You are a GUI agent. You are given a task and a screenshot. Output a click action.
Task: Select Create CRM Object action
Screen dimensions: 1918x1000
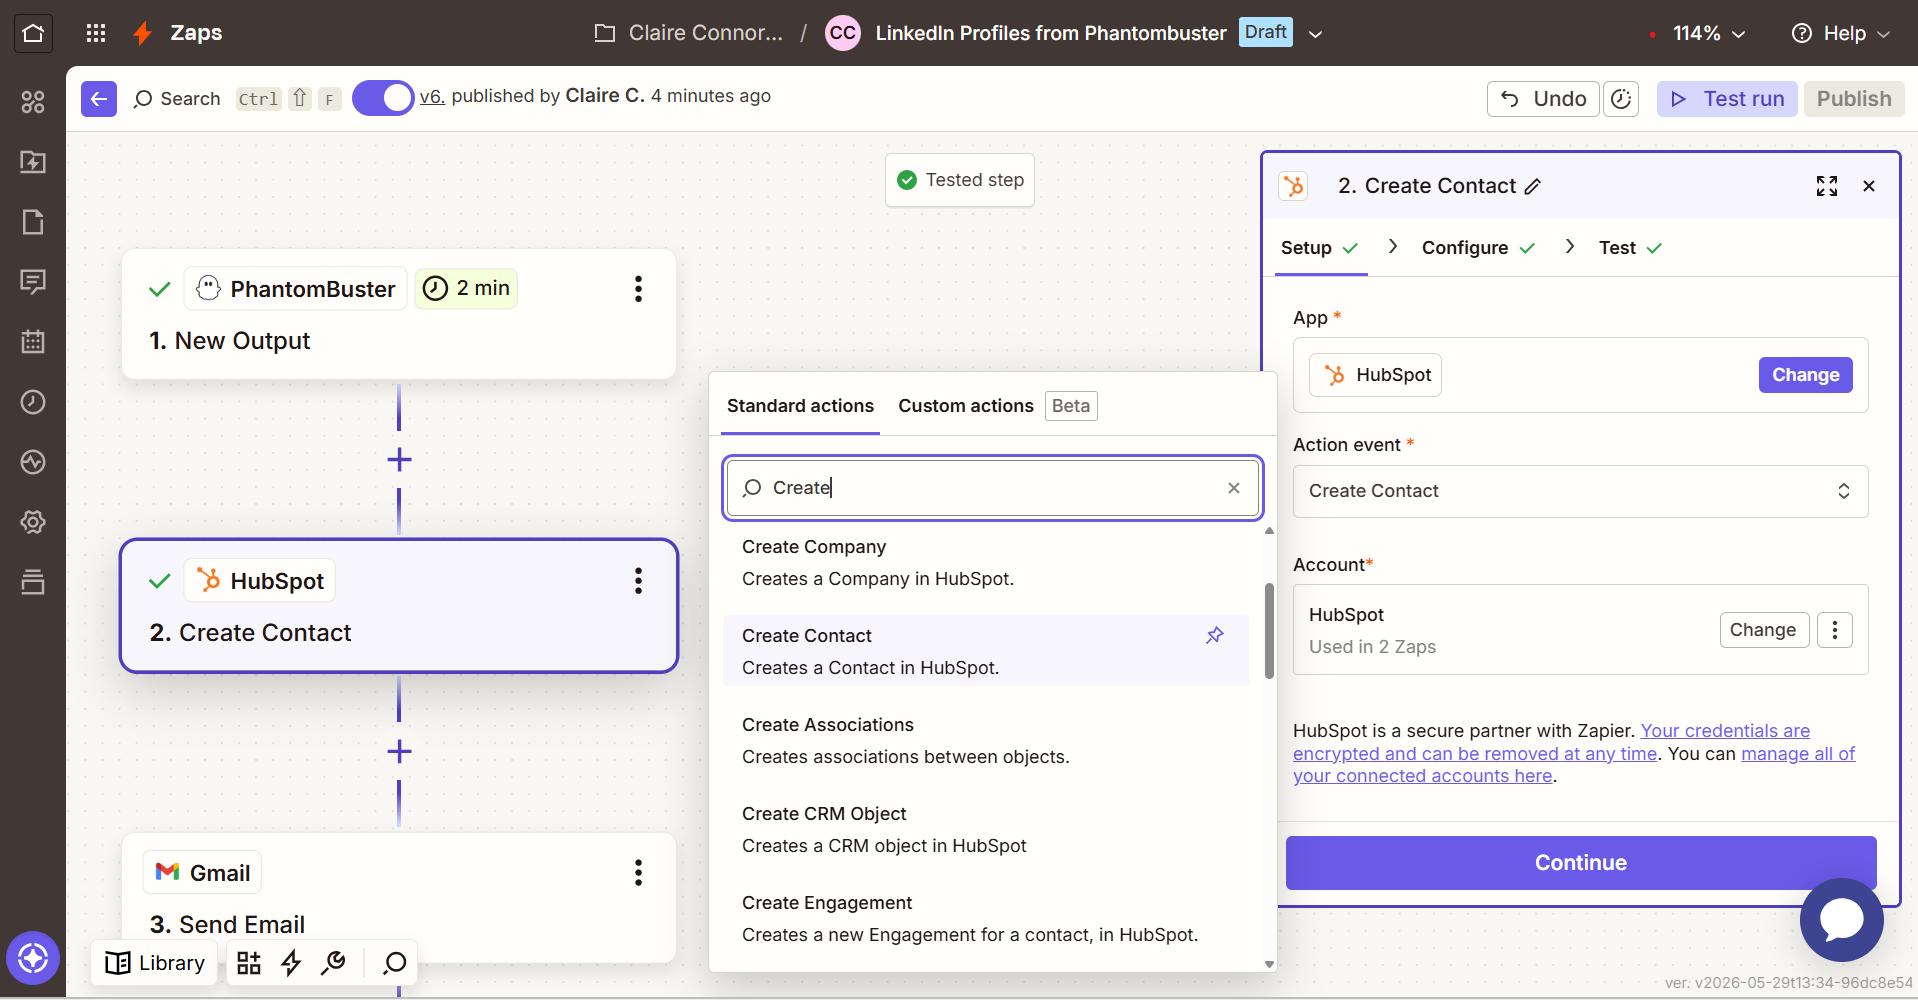[985, 830]
